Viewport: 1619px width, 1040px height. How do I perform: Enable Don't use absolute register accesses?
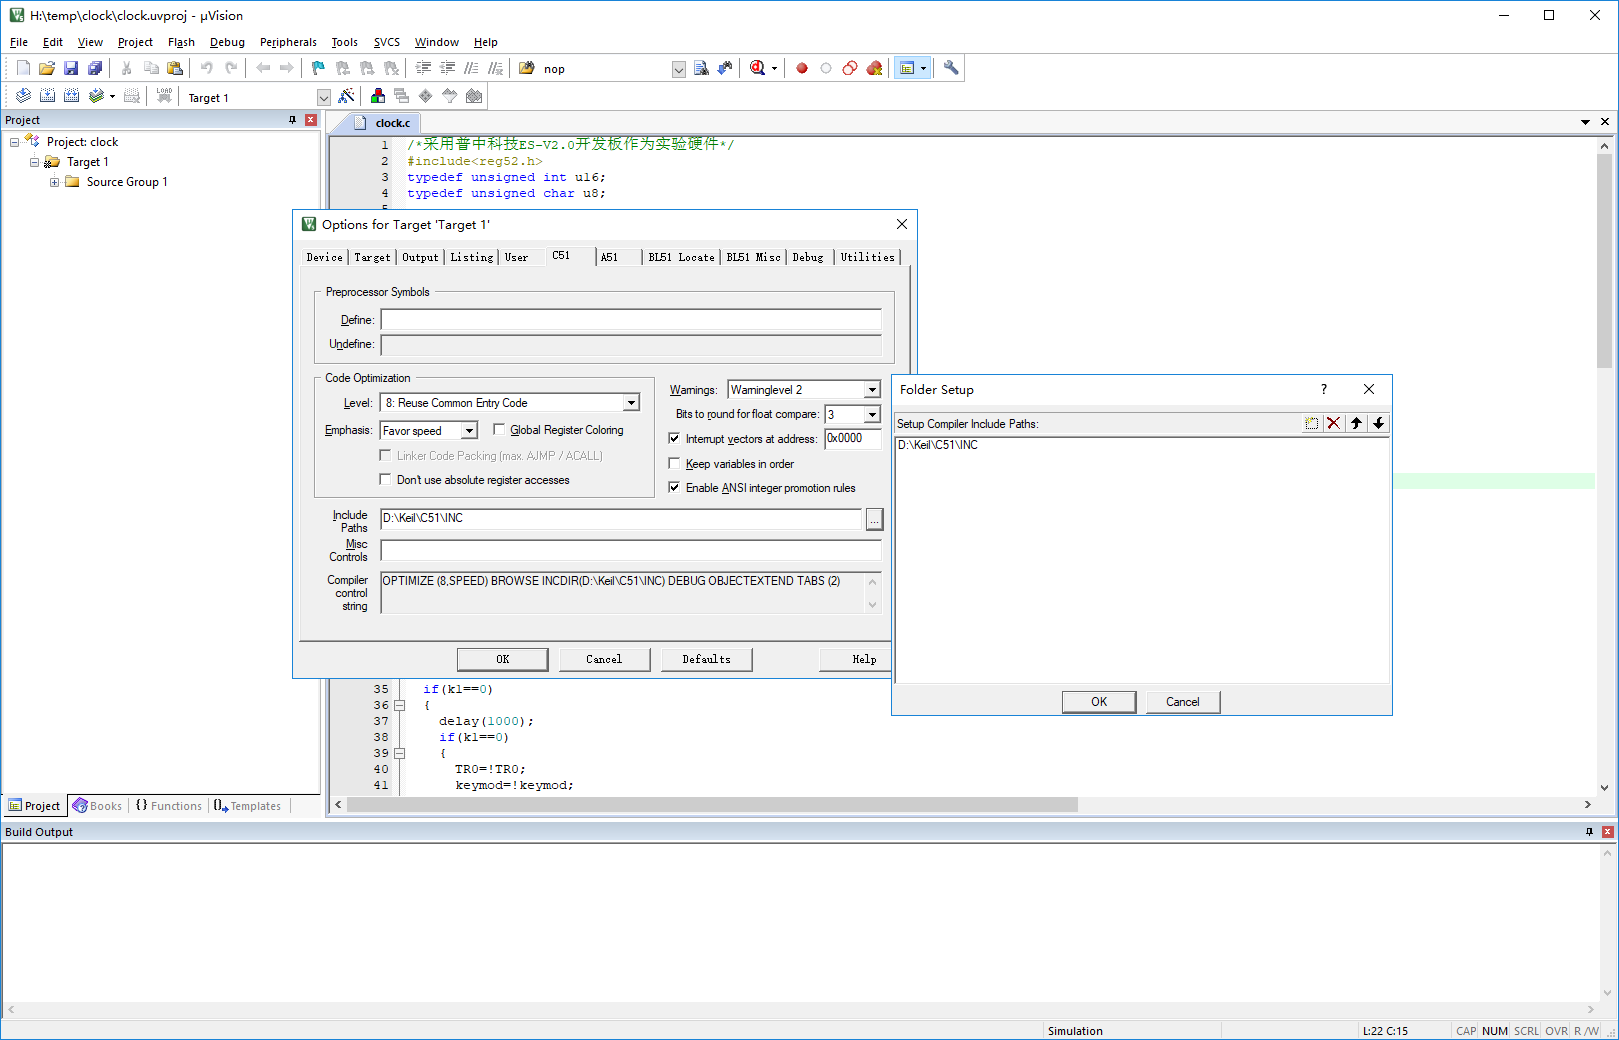click(385, 480)
